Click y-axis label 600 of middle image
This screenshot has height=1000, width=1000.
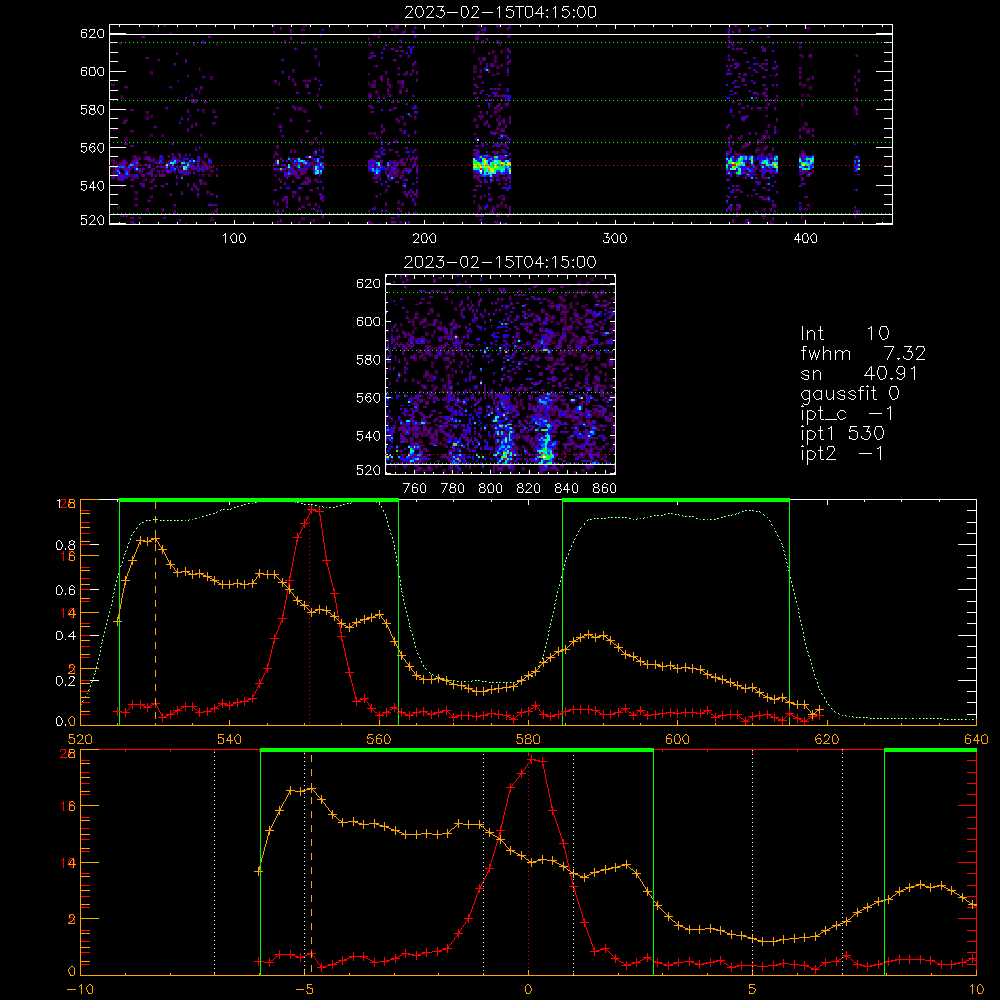coord(369,321)
